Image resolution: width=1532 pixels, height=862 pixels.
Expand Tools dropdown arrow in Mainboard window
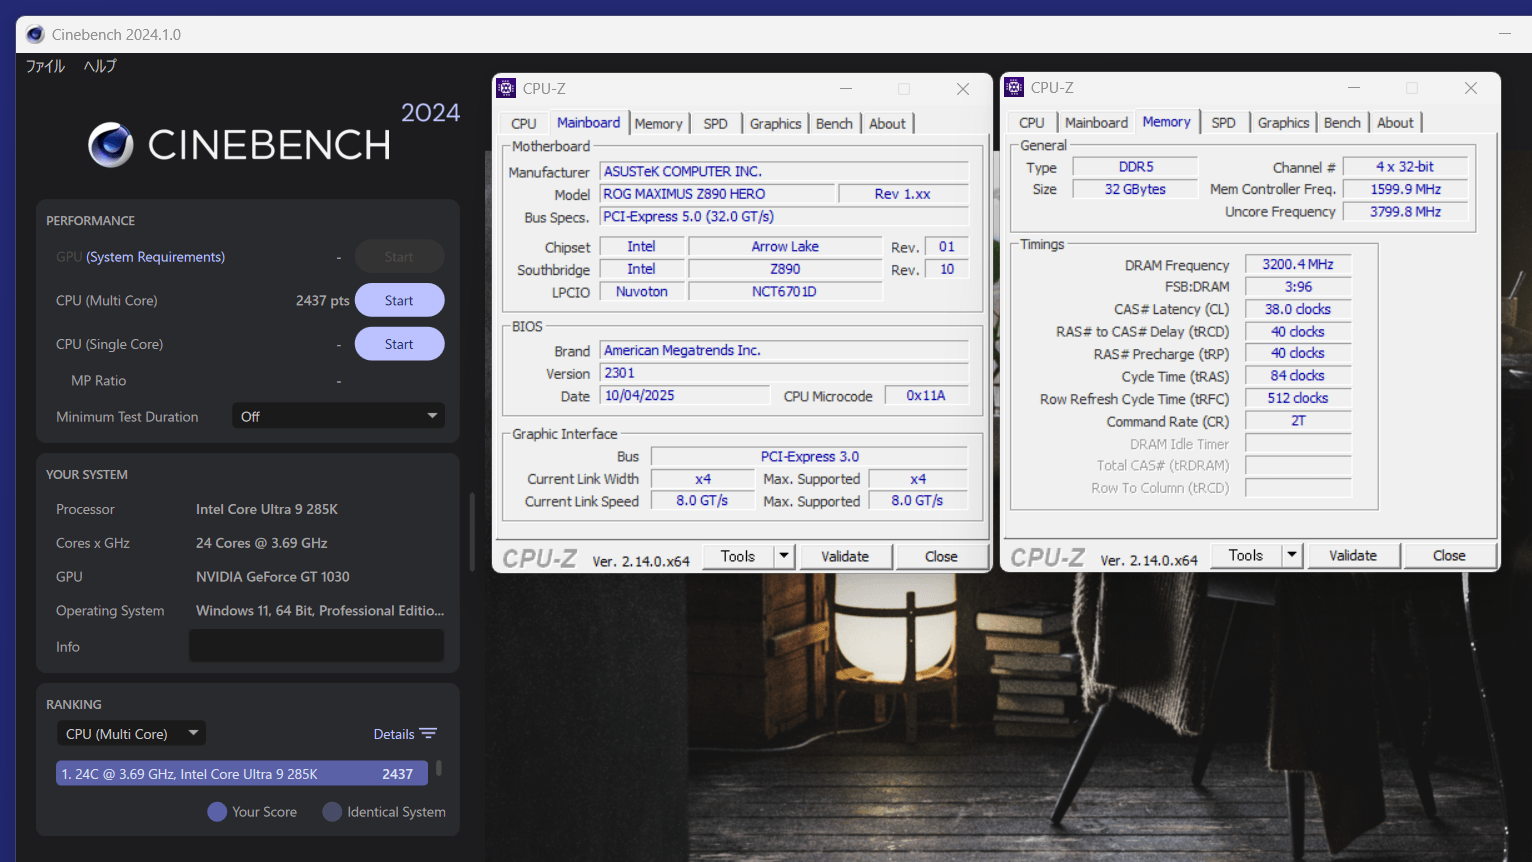[784, 556]
